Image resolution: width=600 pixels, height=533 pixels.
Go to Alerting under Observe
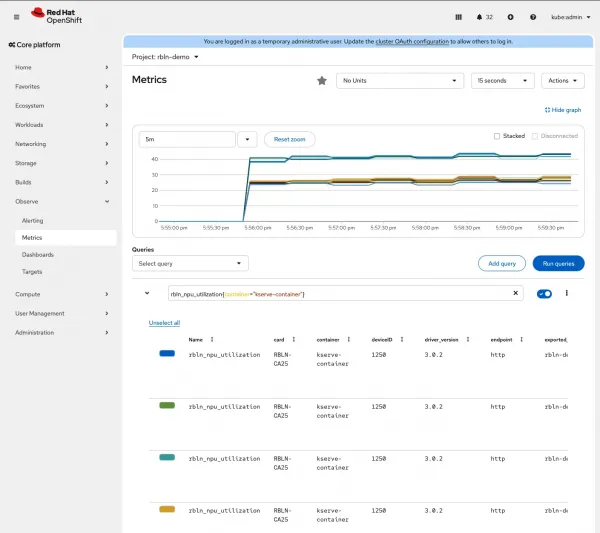pos(65,221)
